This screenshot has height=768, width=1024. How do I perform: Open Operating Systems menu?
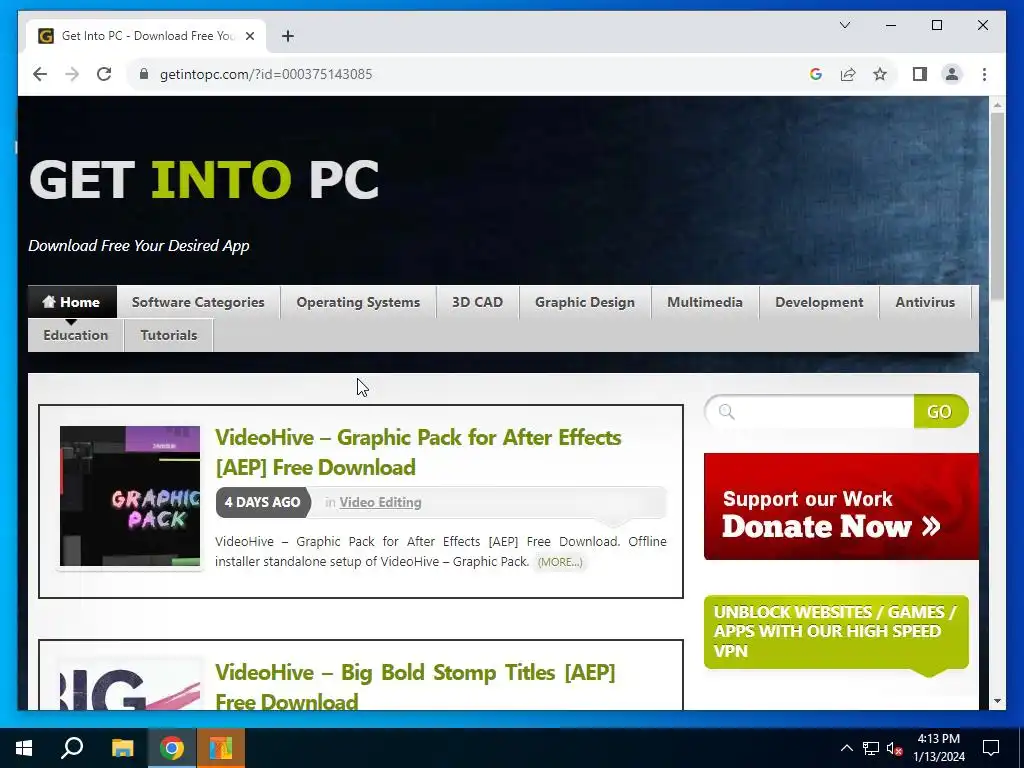coord(358,302)
